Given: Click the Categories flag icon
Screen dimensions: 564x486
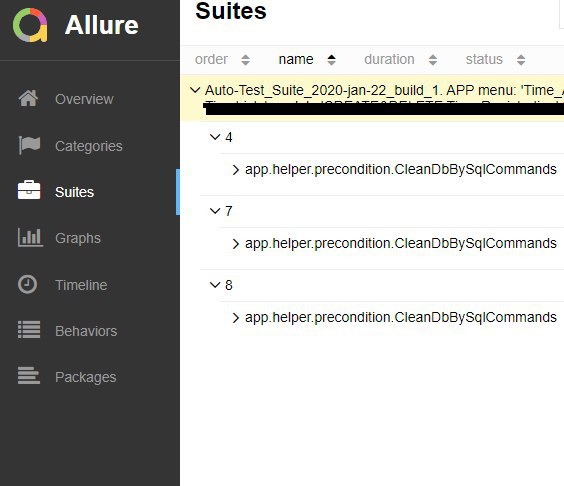Looking at the screenshot, I should pyautogui.click(x=29, y=145).
